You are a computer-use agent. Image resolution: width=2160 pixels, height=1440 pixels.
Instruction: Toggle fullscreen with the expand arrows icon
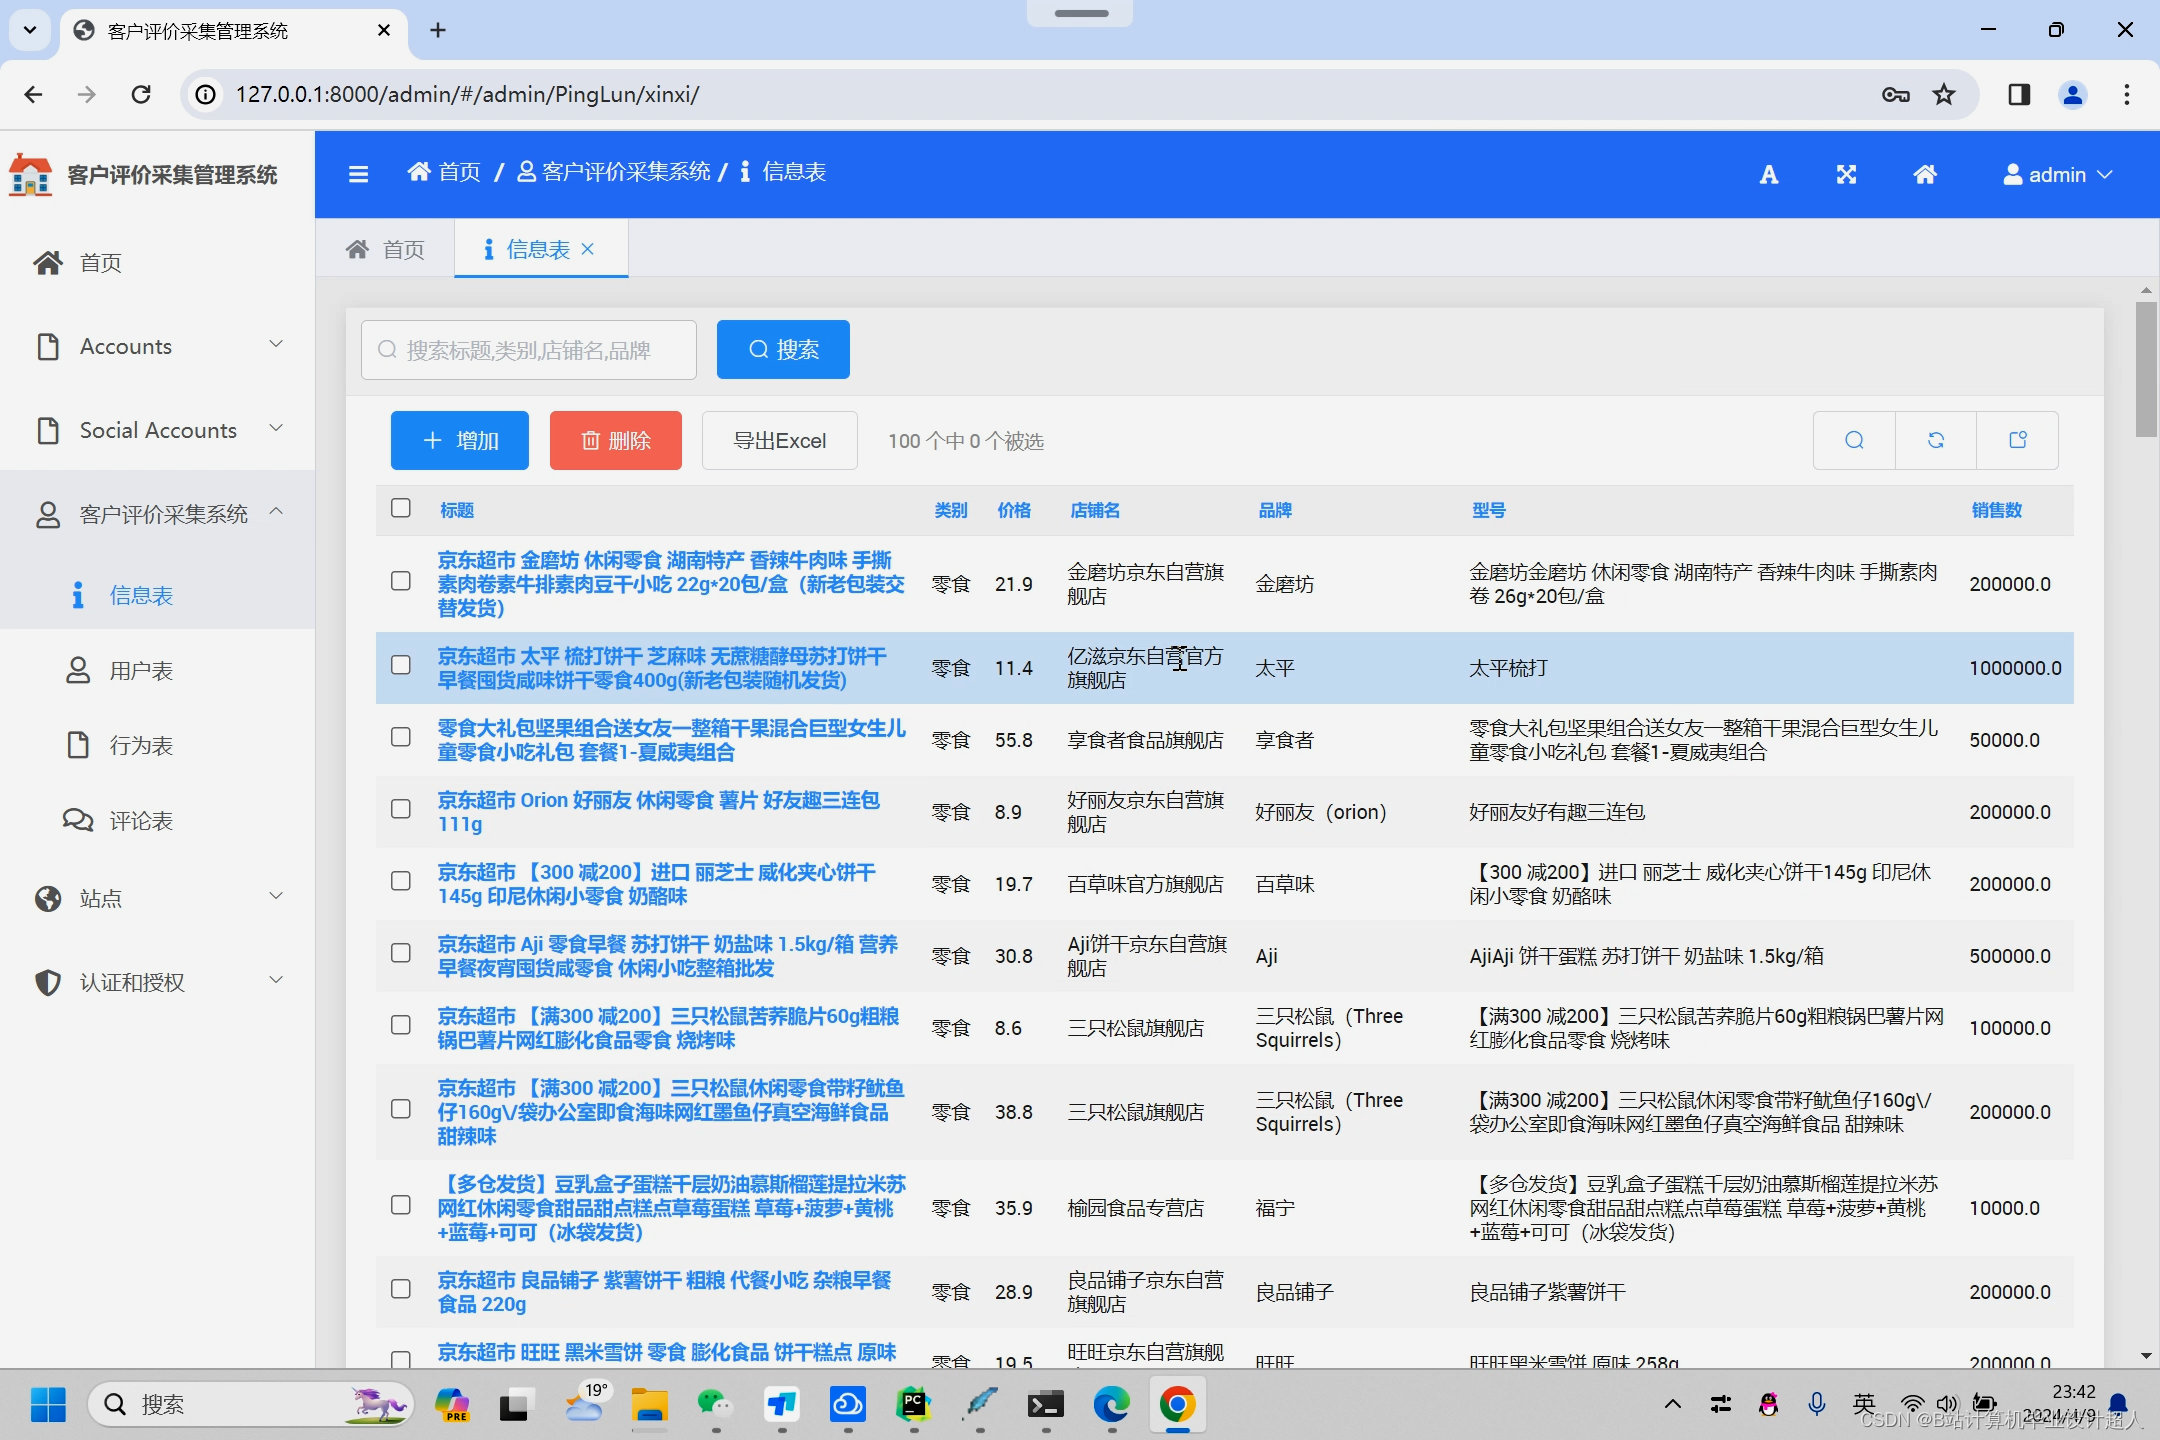[x=1846, y=175]
